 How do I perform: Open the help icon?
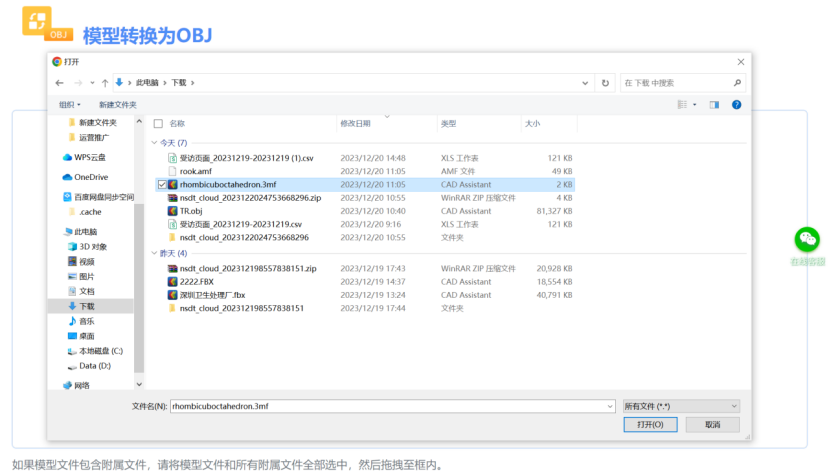point(736,105)
